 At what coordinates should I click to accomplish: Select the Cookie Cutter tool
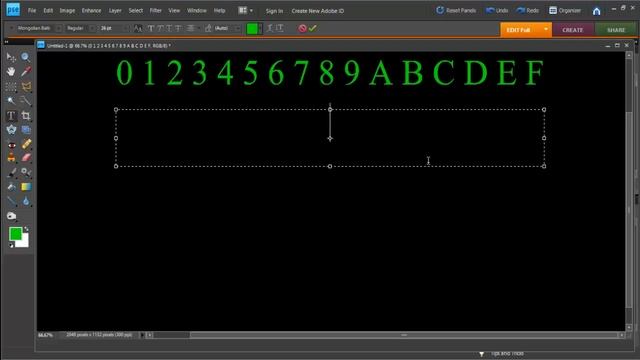11,130
